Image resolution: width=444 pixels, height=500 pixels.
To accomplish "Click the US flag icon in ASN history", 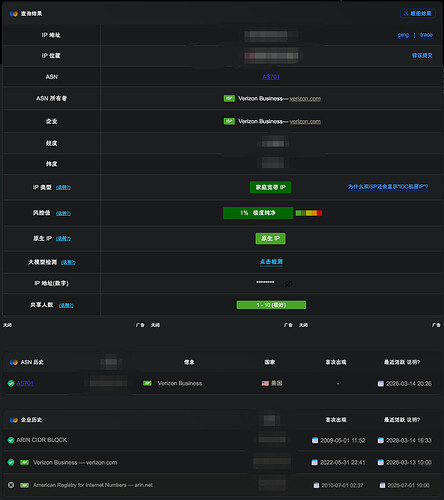I will point(265,383).
